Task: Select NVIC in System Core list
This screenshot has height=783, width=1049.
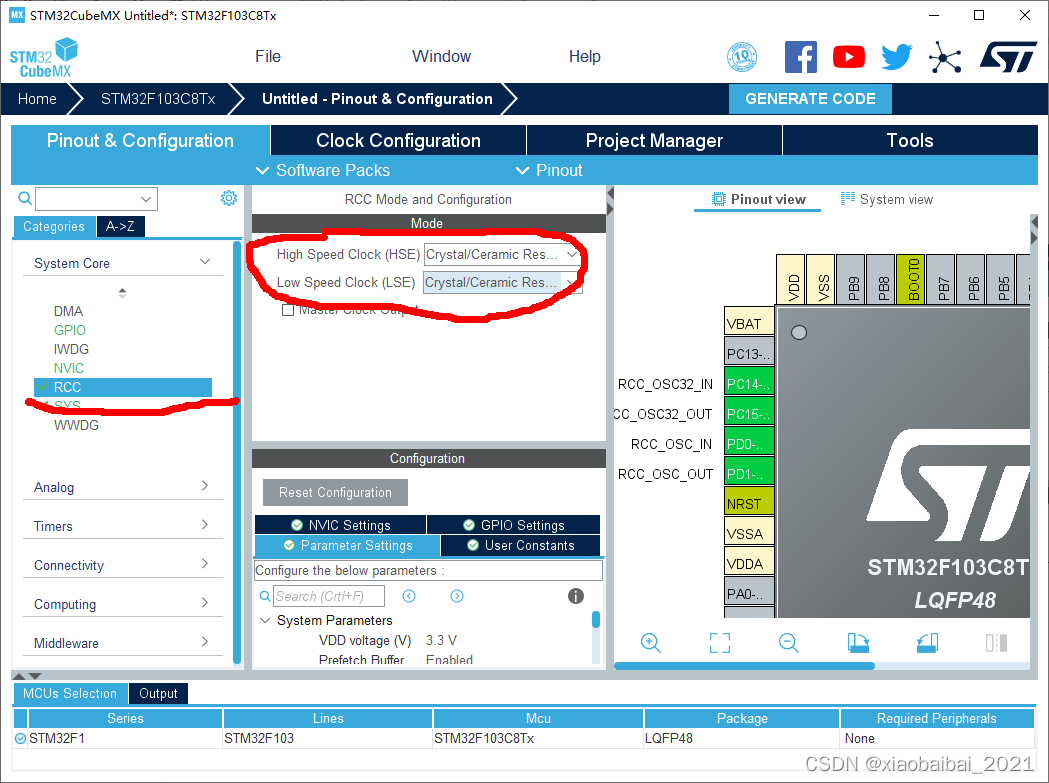Action: pyautogui.click(x=68, y=368)
